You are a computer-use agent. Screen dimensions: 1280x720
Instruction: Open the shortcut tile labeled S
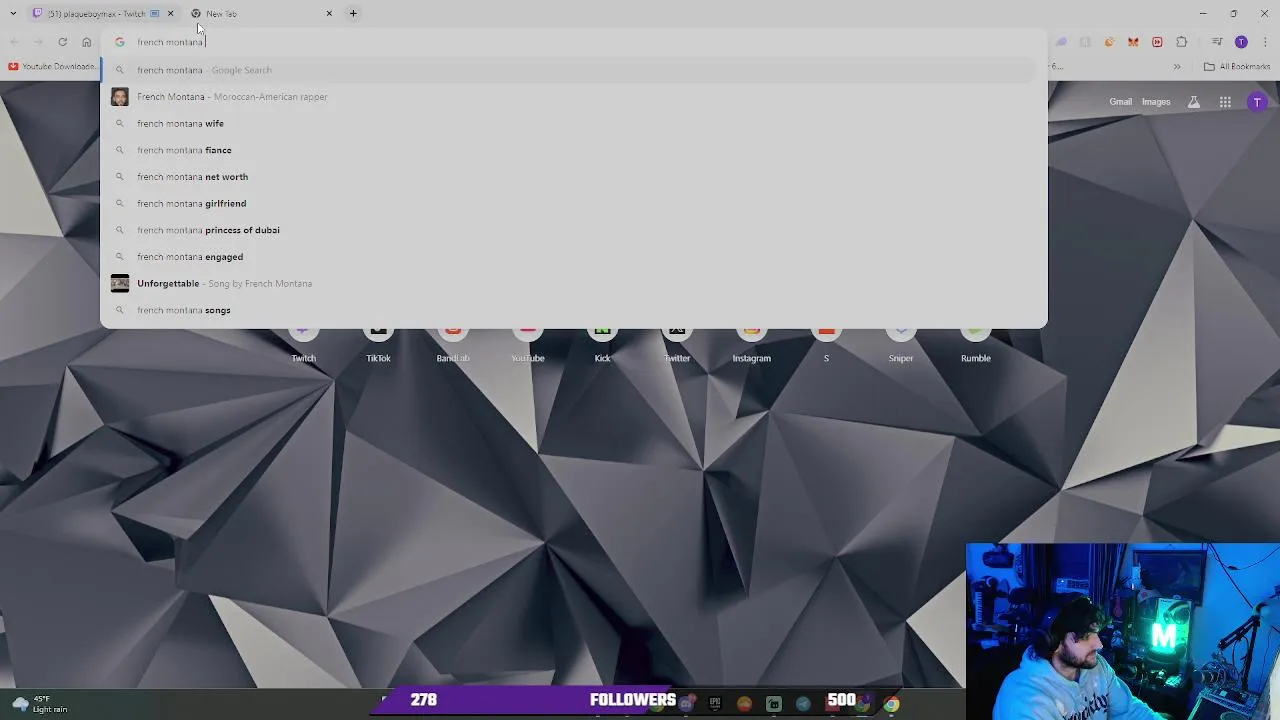(826, 346)
